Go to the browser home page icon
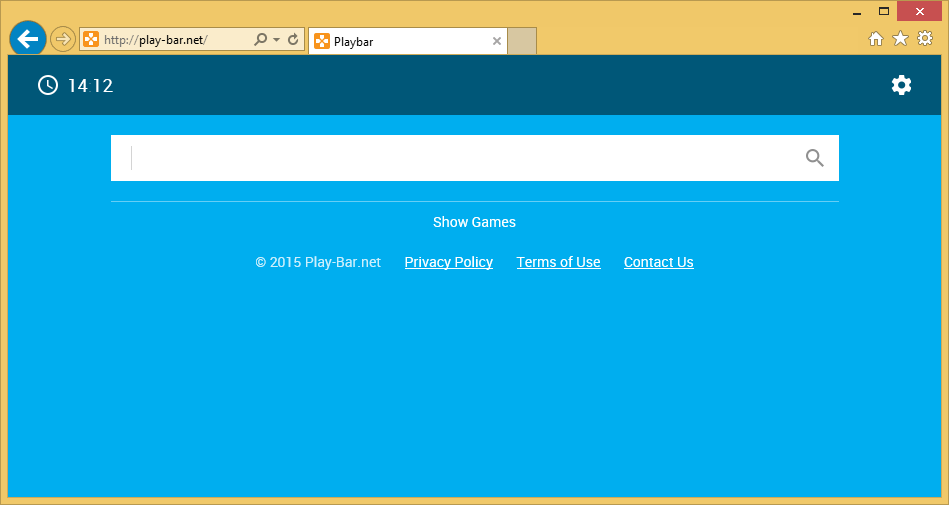Viewport: 949px width, 505px height. click(876, 39)
